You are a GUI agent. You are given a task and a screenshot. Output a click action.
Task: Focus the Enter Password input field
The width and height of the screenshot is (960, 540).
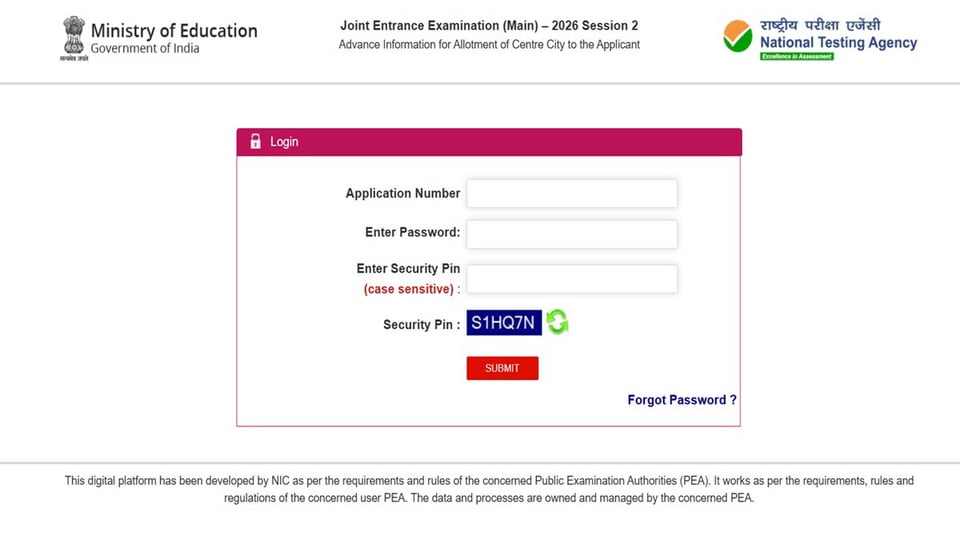coord(572,234)
